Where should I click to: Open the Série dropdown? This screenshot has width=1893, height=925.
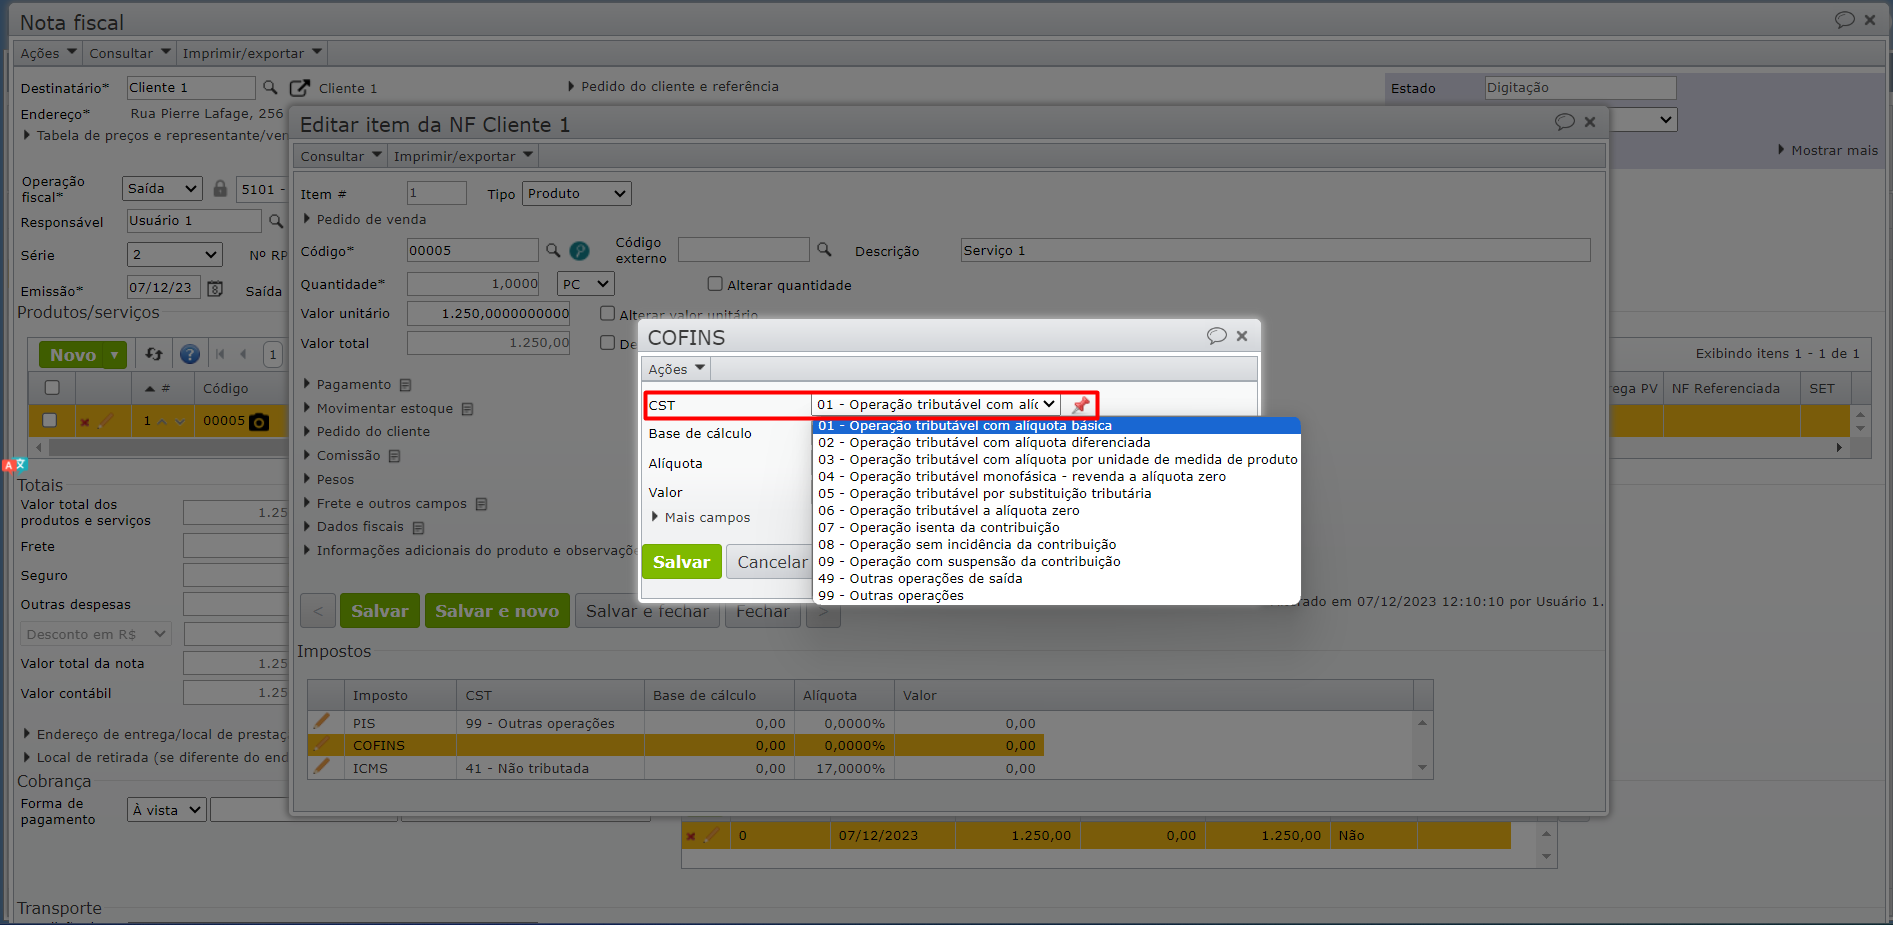click(174, 255)
